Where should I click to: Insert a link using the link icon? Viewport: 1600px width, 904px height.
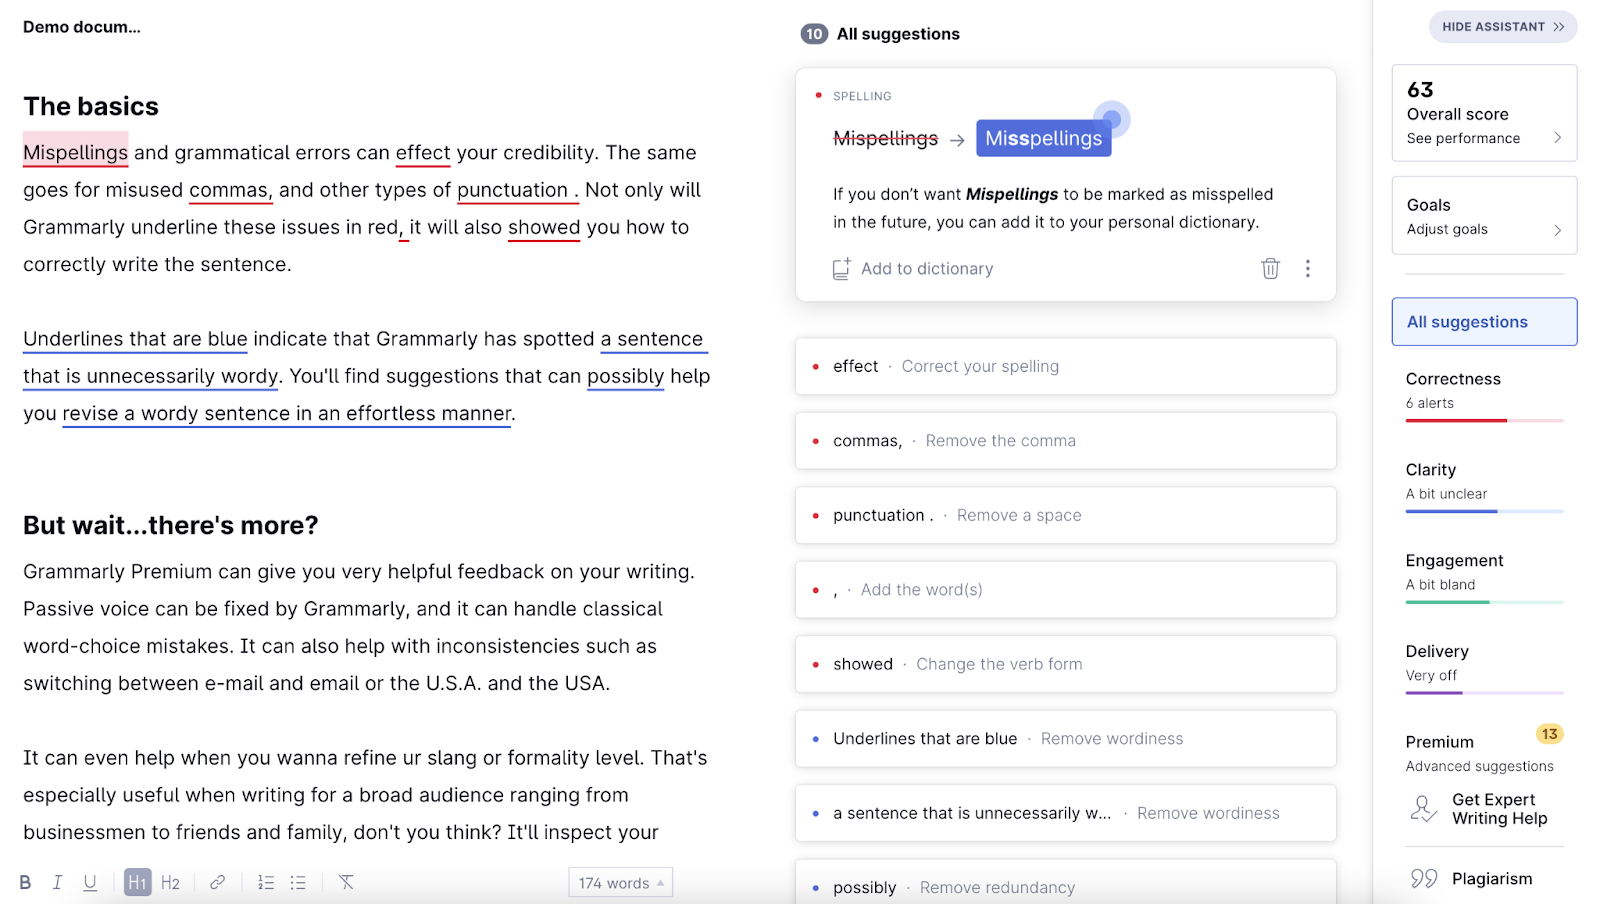point(217,882)
